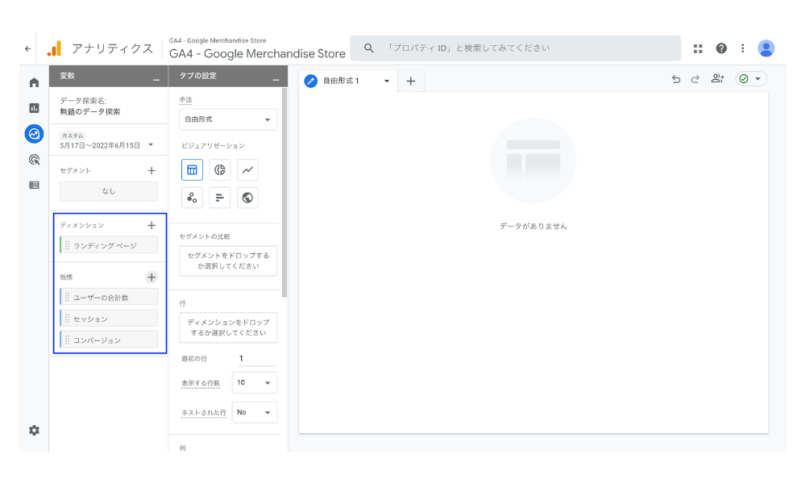
Task: Open the 手法 technique dropdown
Action: (228, 120)
